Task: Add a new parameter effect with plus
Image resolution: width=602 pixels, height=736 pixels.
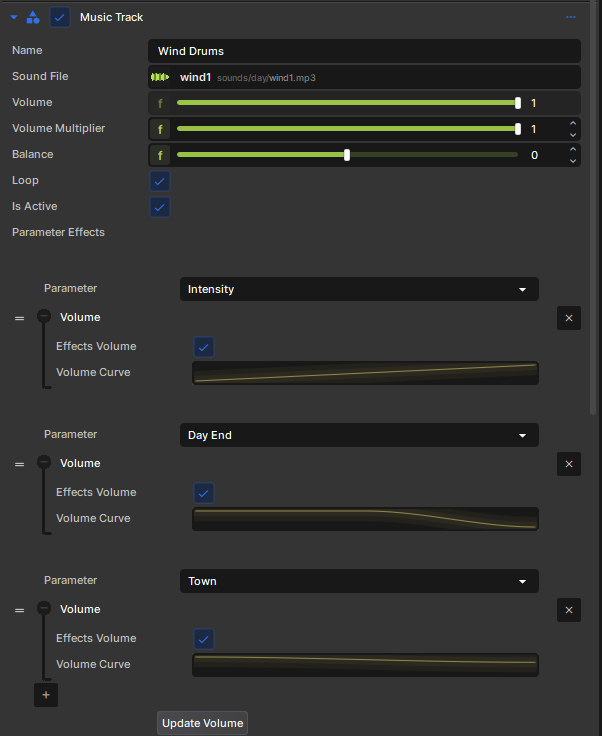Action: 46,695
